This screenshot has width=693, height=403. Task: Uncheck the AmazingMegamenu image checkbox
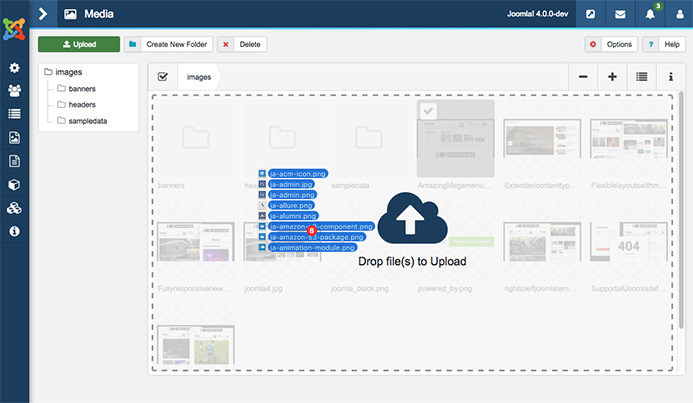428,111
